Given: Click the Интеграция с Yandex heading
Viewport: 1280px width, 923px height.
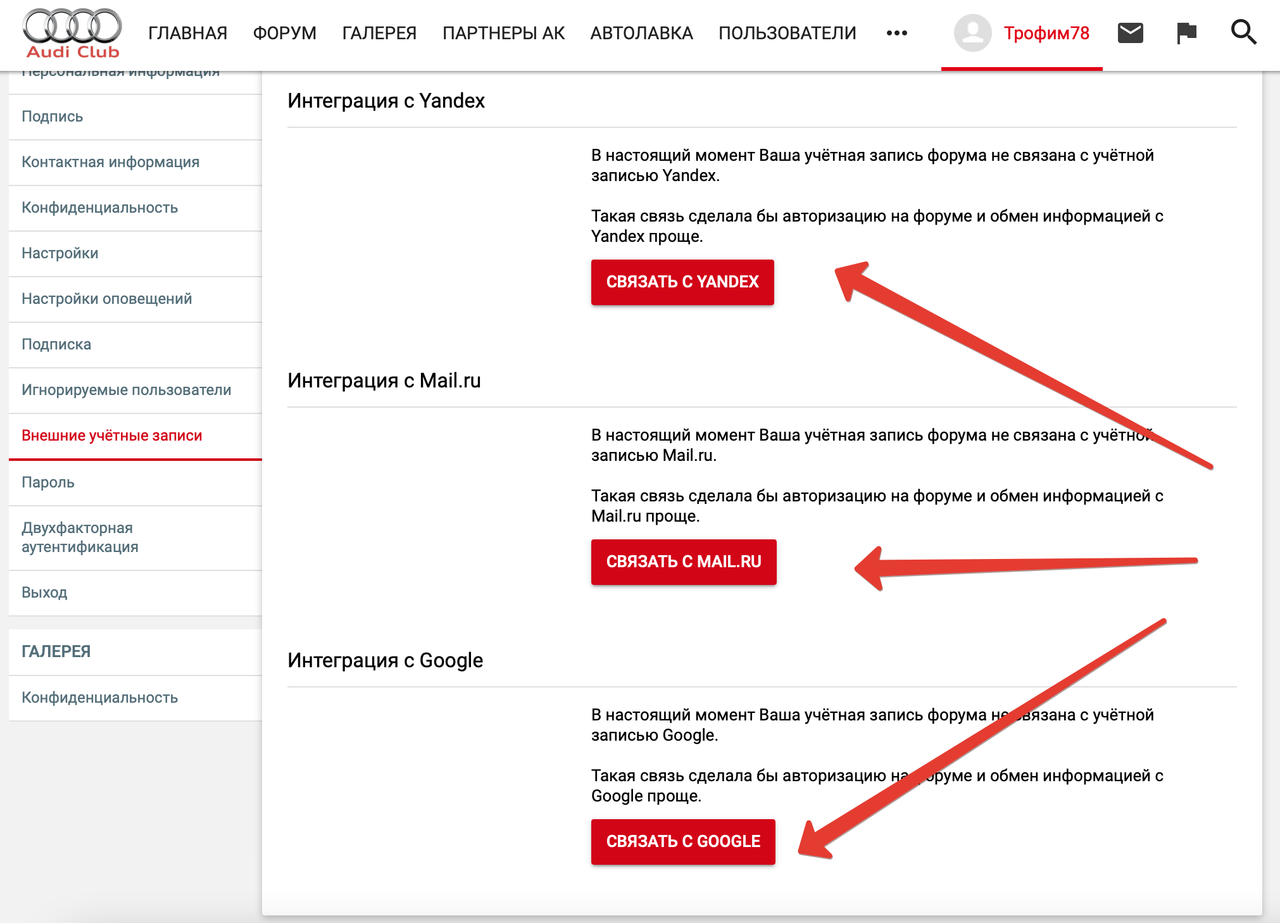Looking at the screenshot, I should 386,101.
